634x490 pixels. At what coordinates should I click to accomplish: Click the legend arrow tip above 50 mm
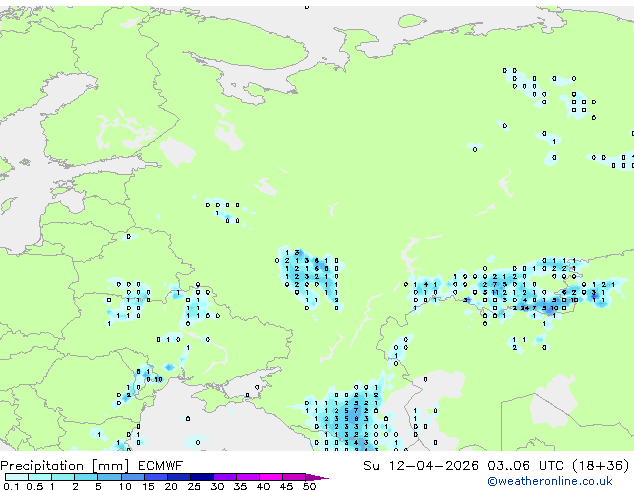[317, 477]
